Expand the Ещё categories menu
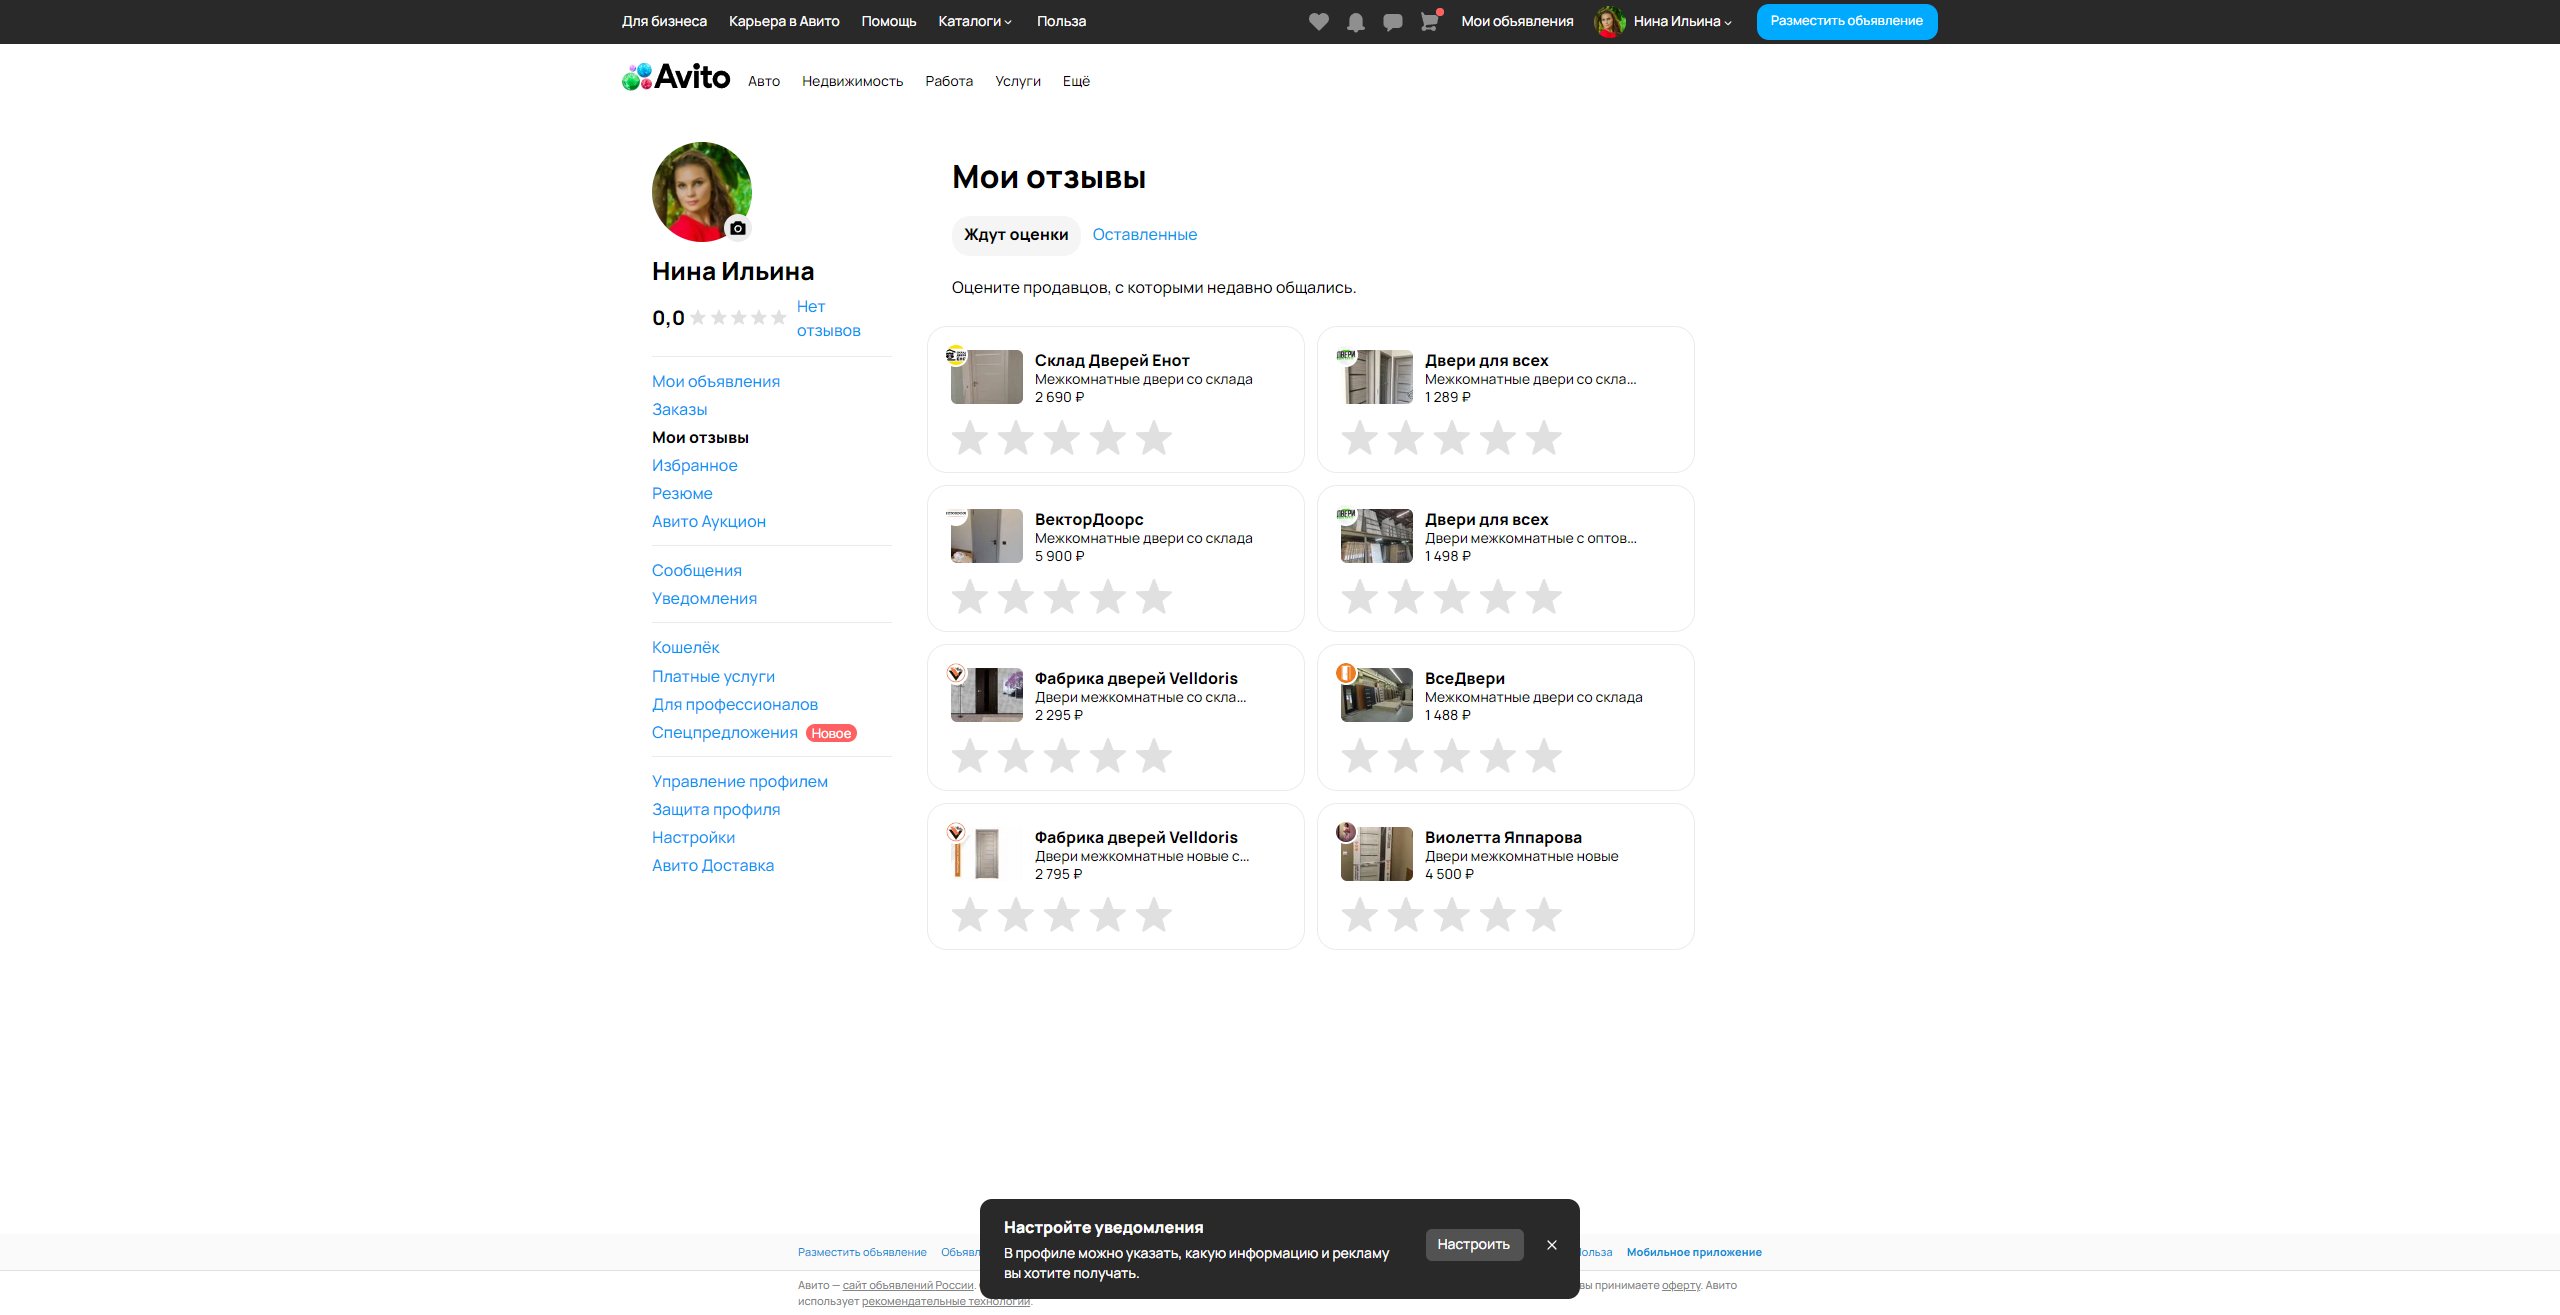 pos(1076,81)
